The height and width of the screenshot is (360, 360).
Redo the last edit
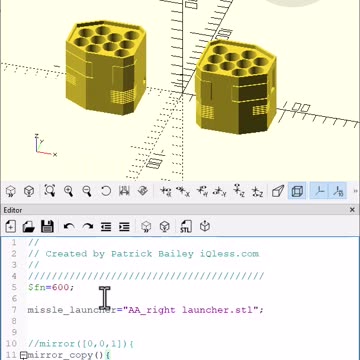88,227
